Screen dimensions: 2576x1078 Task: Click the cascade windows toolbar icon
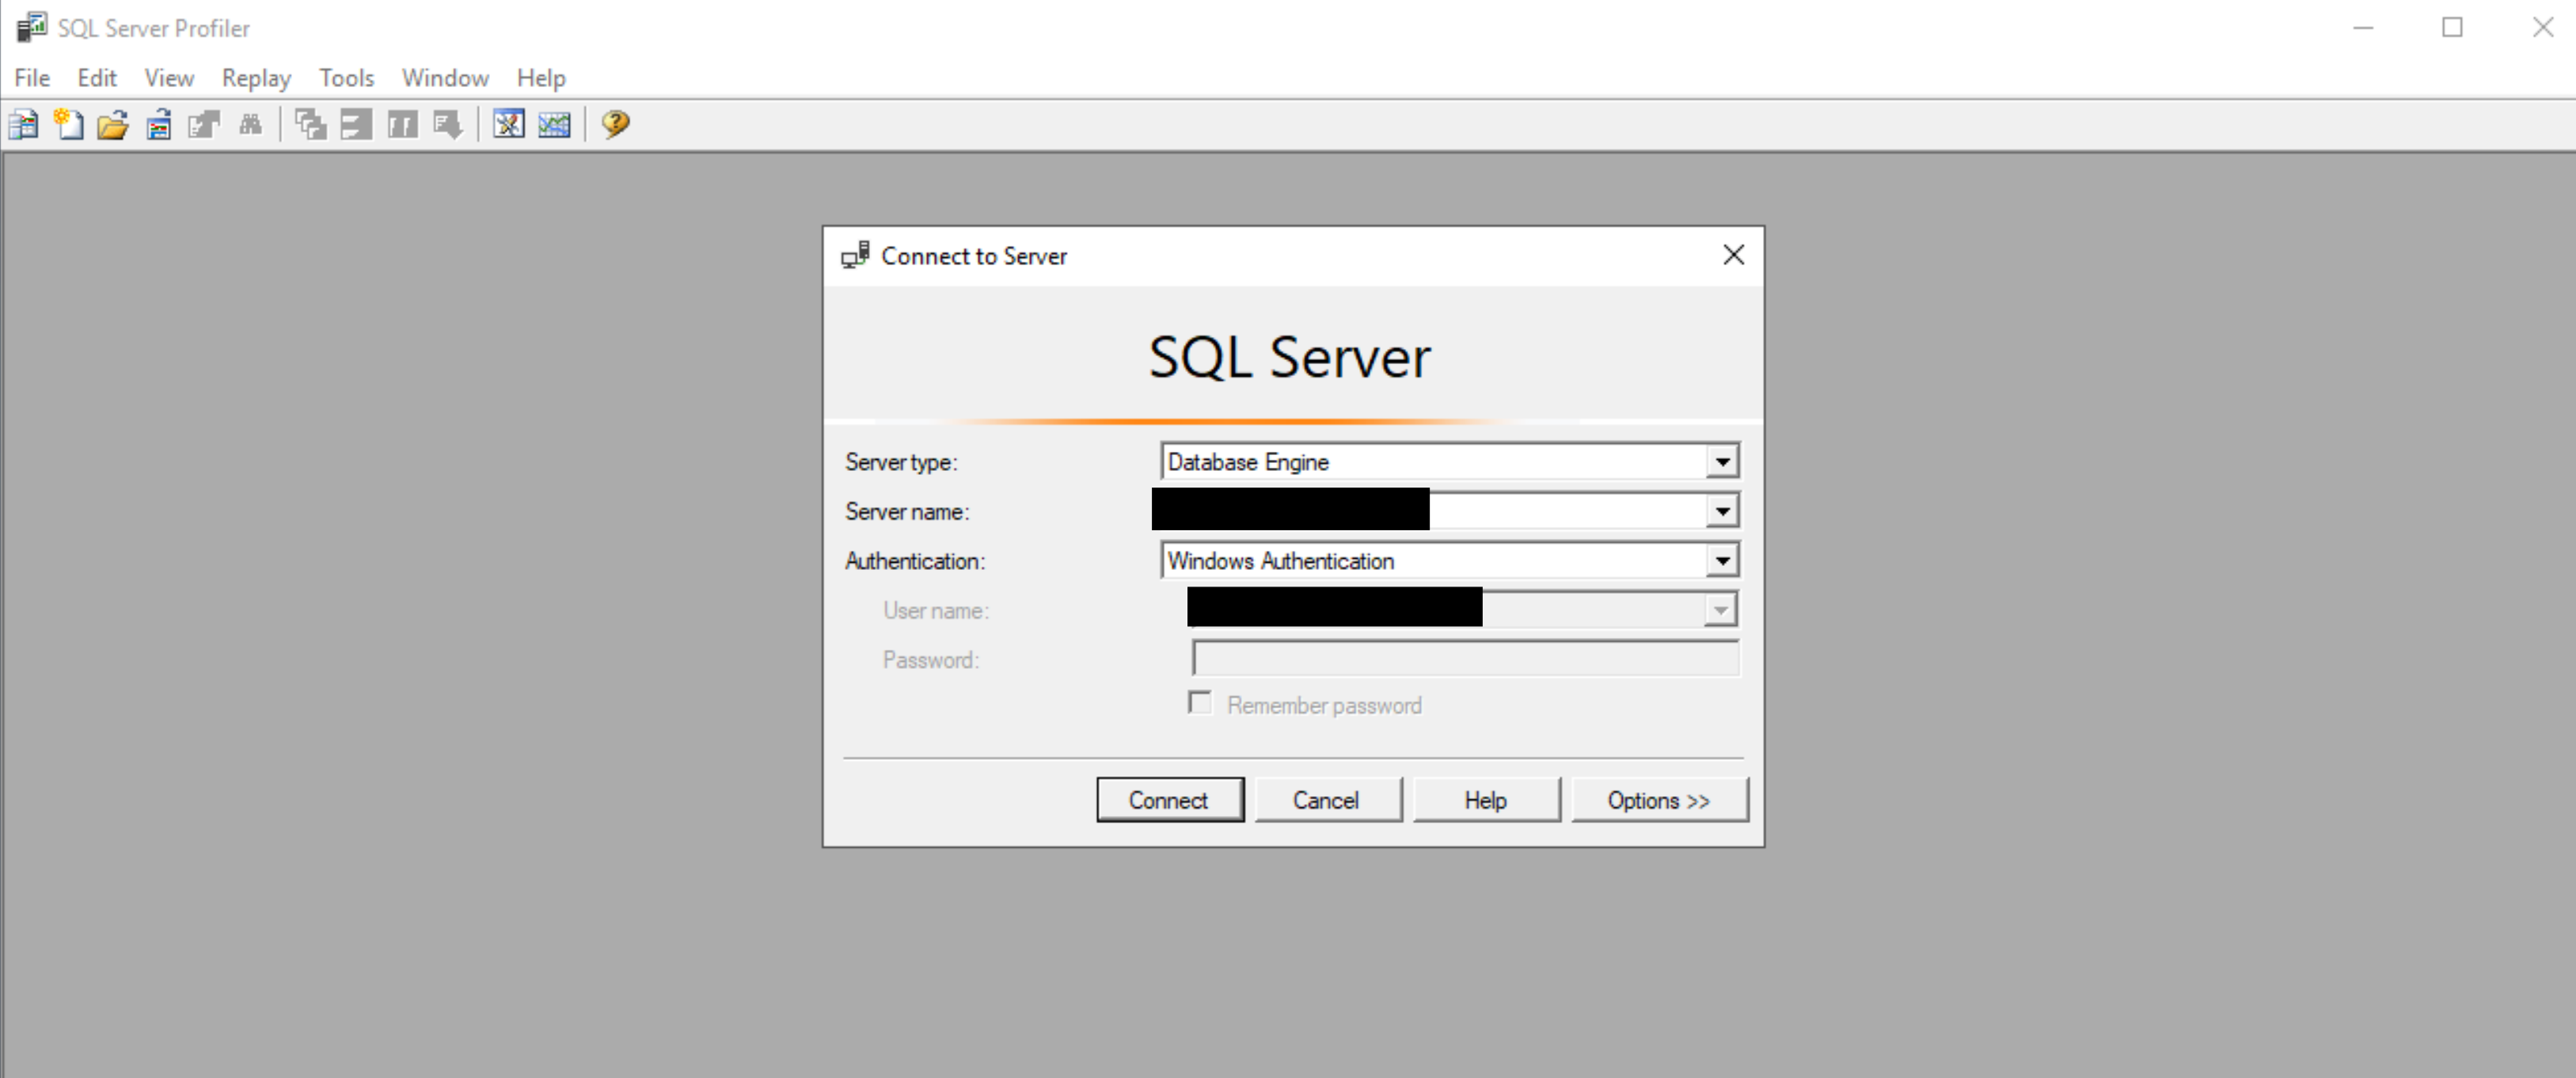pyautogui.click(x=310, y=125)
